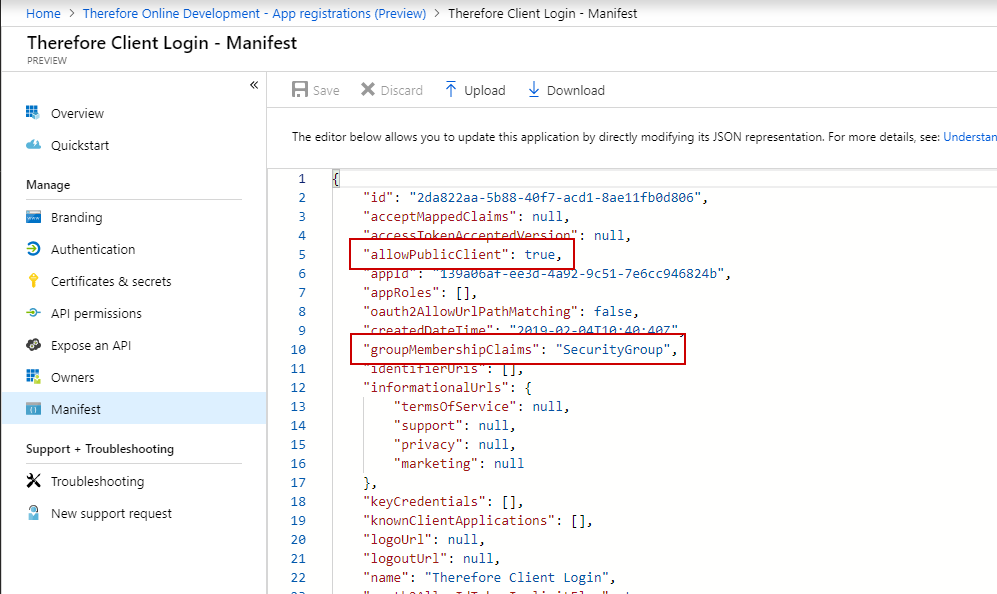Open Therefore Online Development App registrations breadcrumb
This screenshot has height=594, width=997.
click(x=254, y=13)
